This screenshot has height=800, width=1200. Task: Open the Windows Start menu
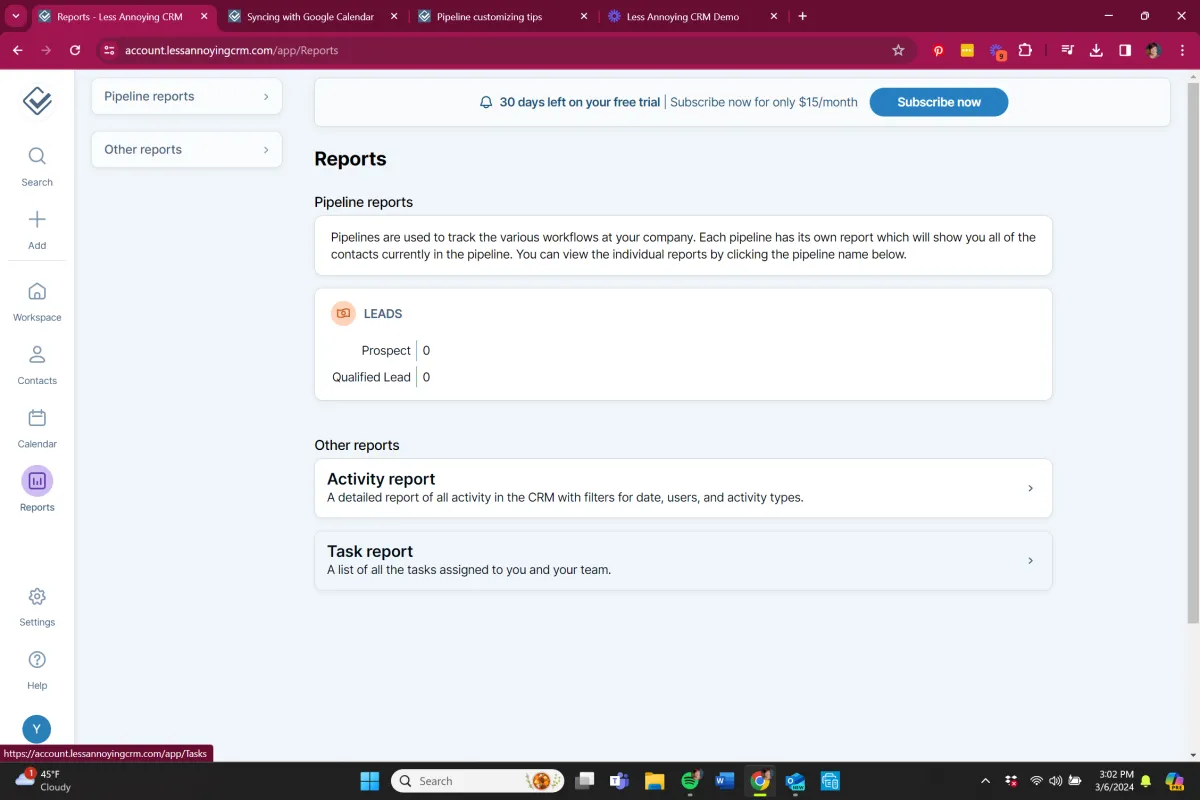pyautogui.click(x=369, y=781)
